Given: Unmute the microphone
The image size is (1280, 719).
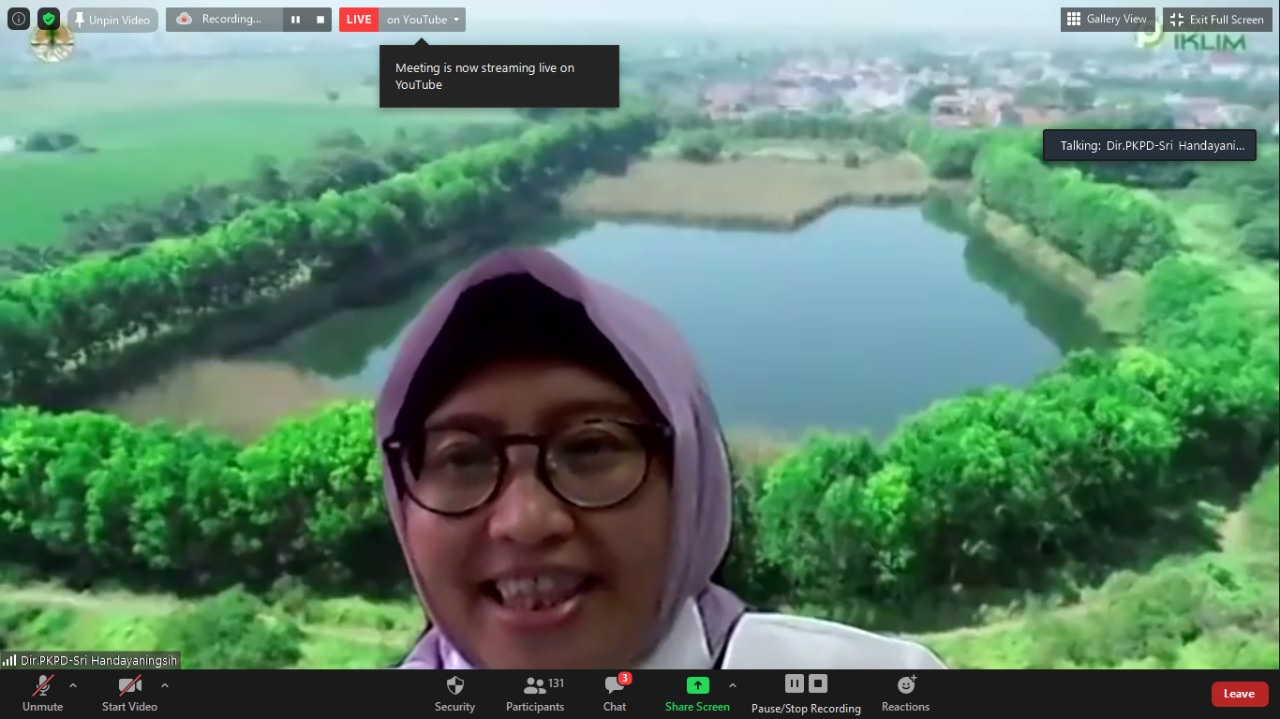Looking at the screenshot, I should pos(43,693).
